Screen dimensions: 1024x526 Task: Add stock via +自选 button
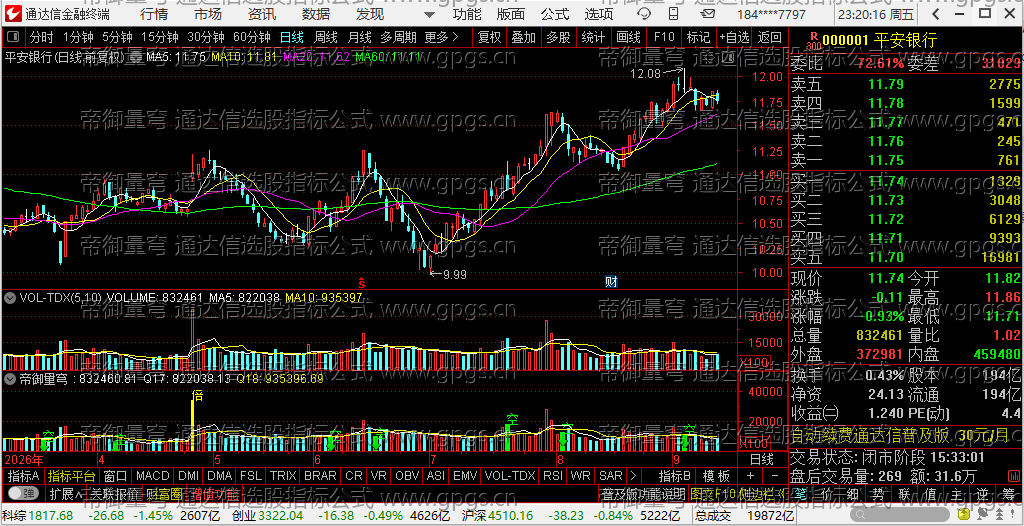click(734, 37)
